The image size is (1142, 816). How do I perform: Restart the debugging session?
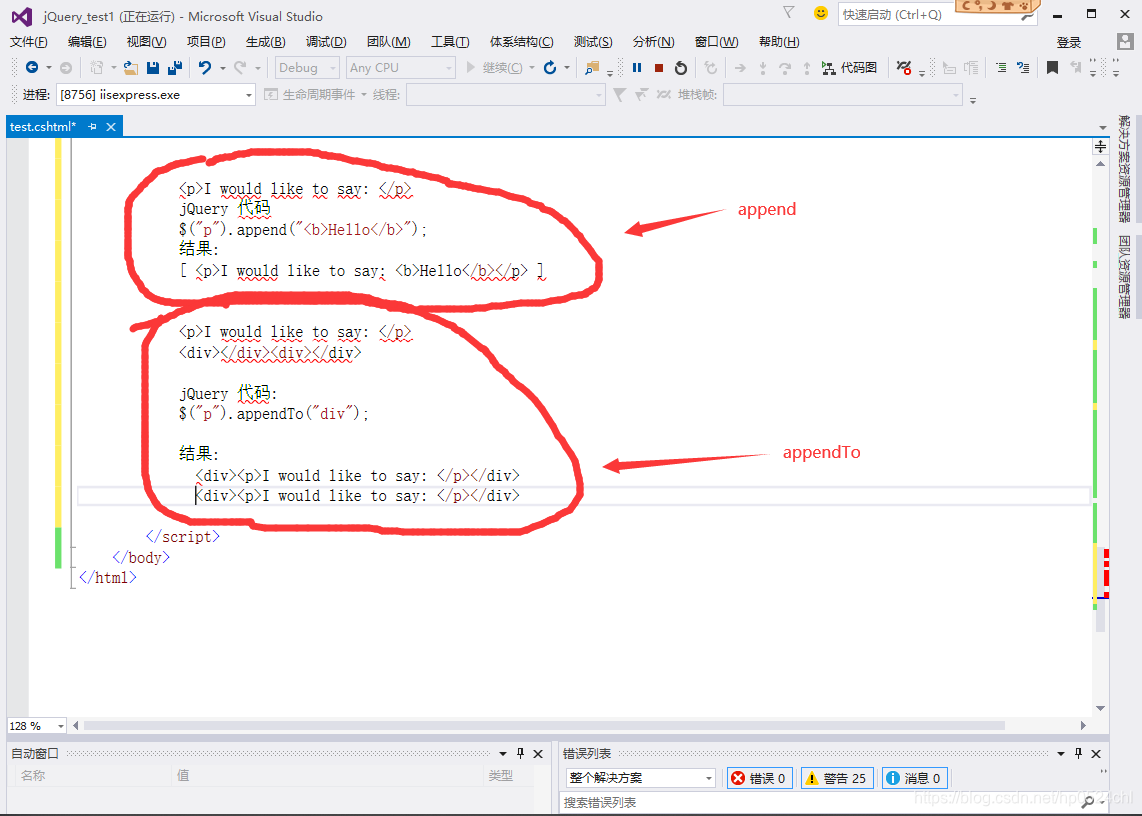coord(680,68)
